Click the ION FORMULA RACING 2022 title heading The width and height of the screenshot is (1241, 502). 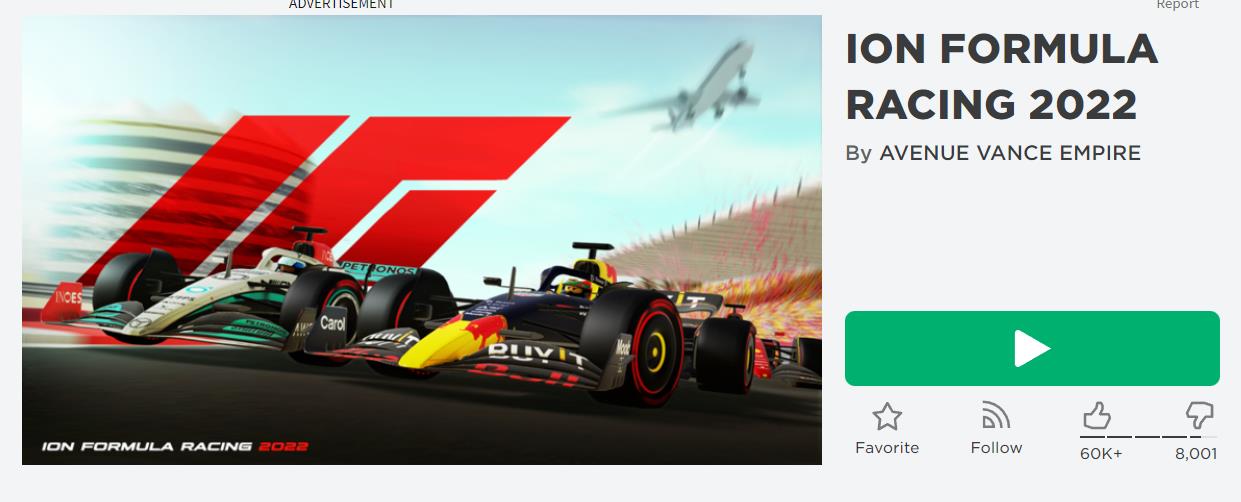[x=1002, y=77]
